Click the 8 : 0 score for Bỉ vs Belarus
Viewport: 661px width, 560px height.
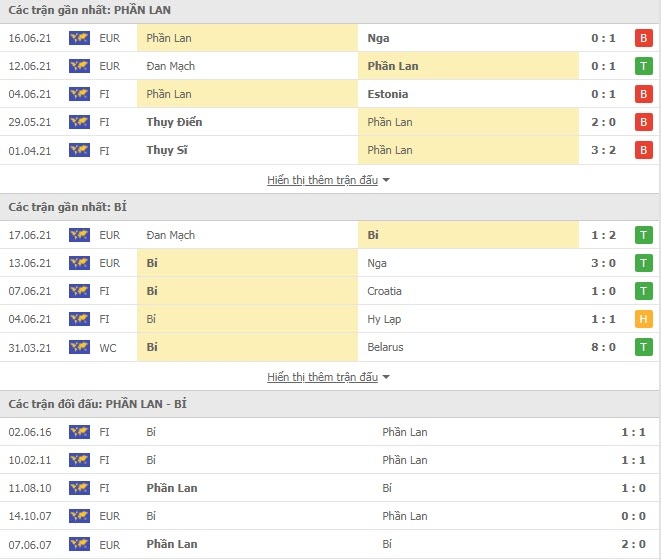[x=603, y=347]
